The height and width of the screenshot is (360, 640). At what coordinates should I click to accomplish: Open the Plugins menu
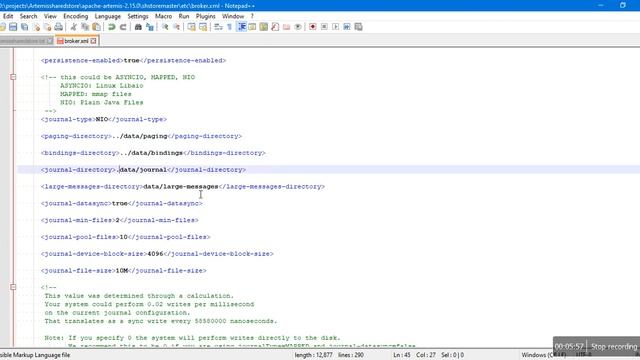click(205, 16)
